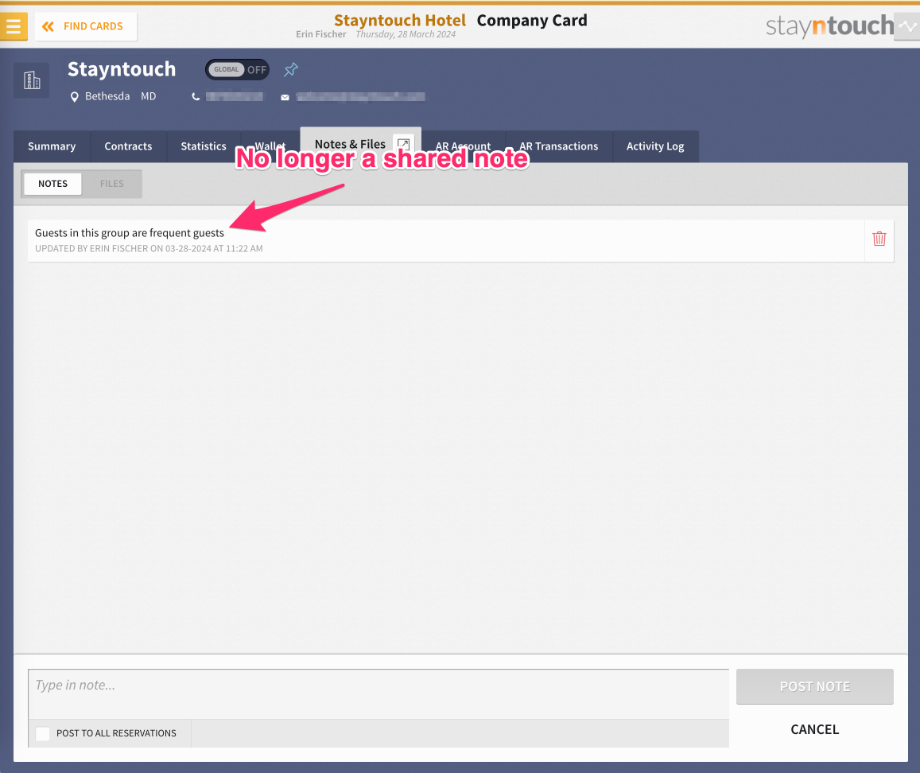Cancel the note entry
920x773 pixels.
814,730
